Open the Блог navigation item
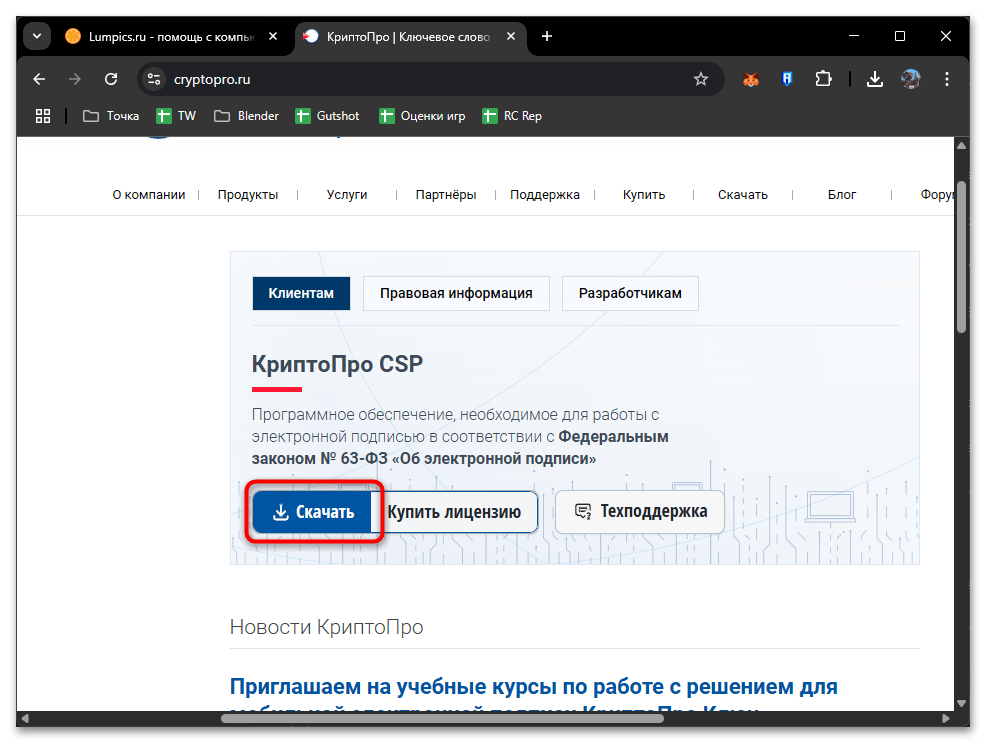 coord(841,195)
